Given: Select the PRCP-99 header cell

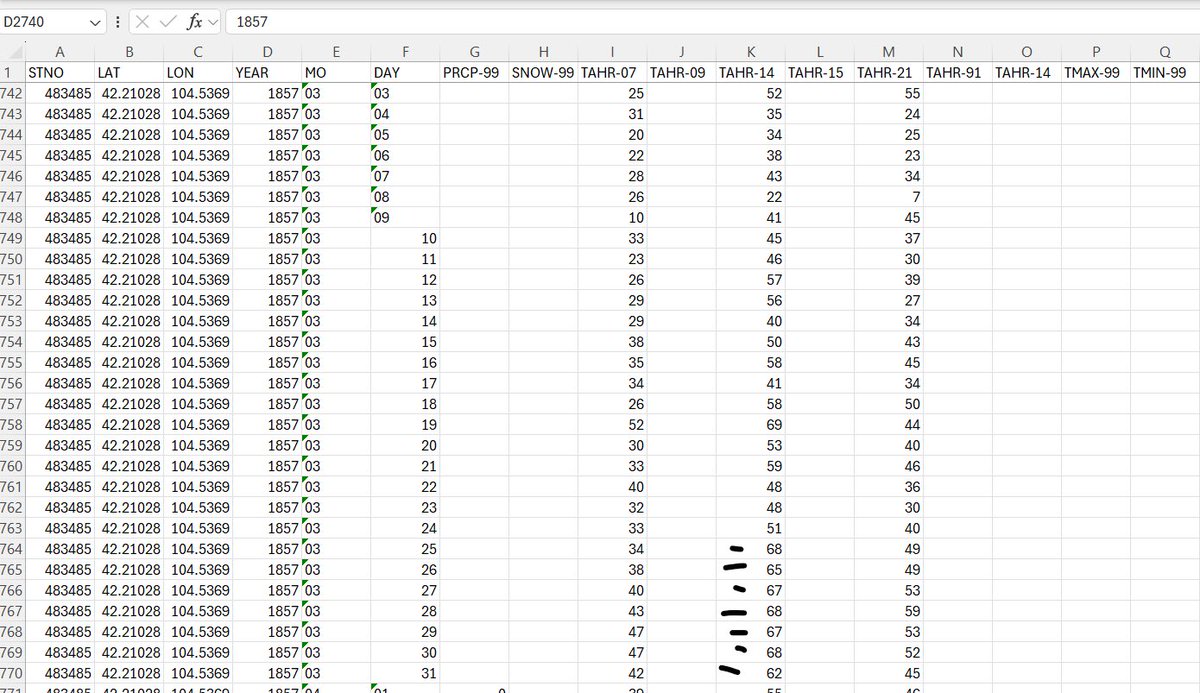Looking at the screenshot, I should click(x=474, y=73).
